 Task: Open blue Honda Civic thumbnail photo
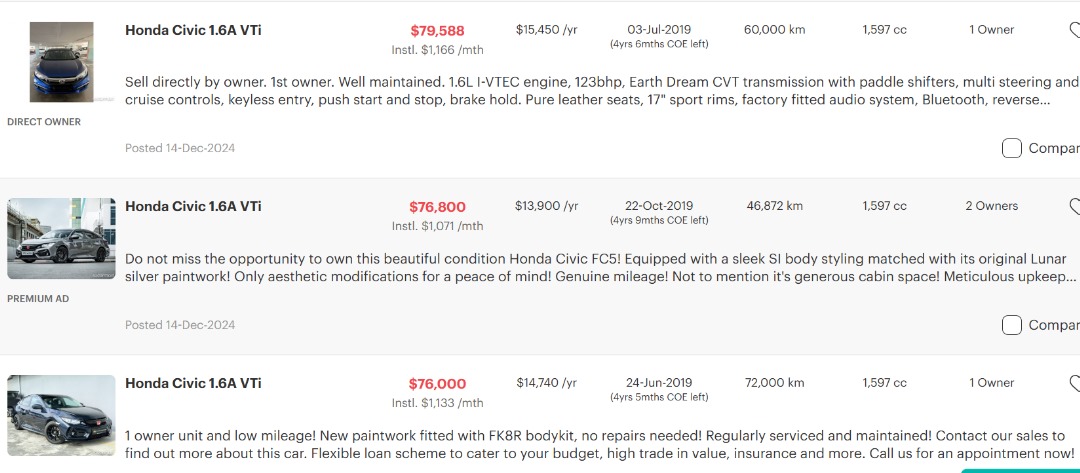click(x=61, y=62)
